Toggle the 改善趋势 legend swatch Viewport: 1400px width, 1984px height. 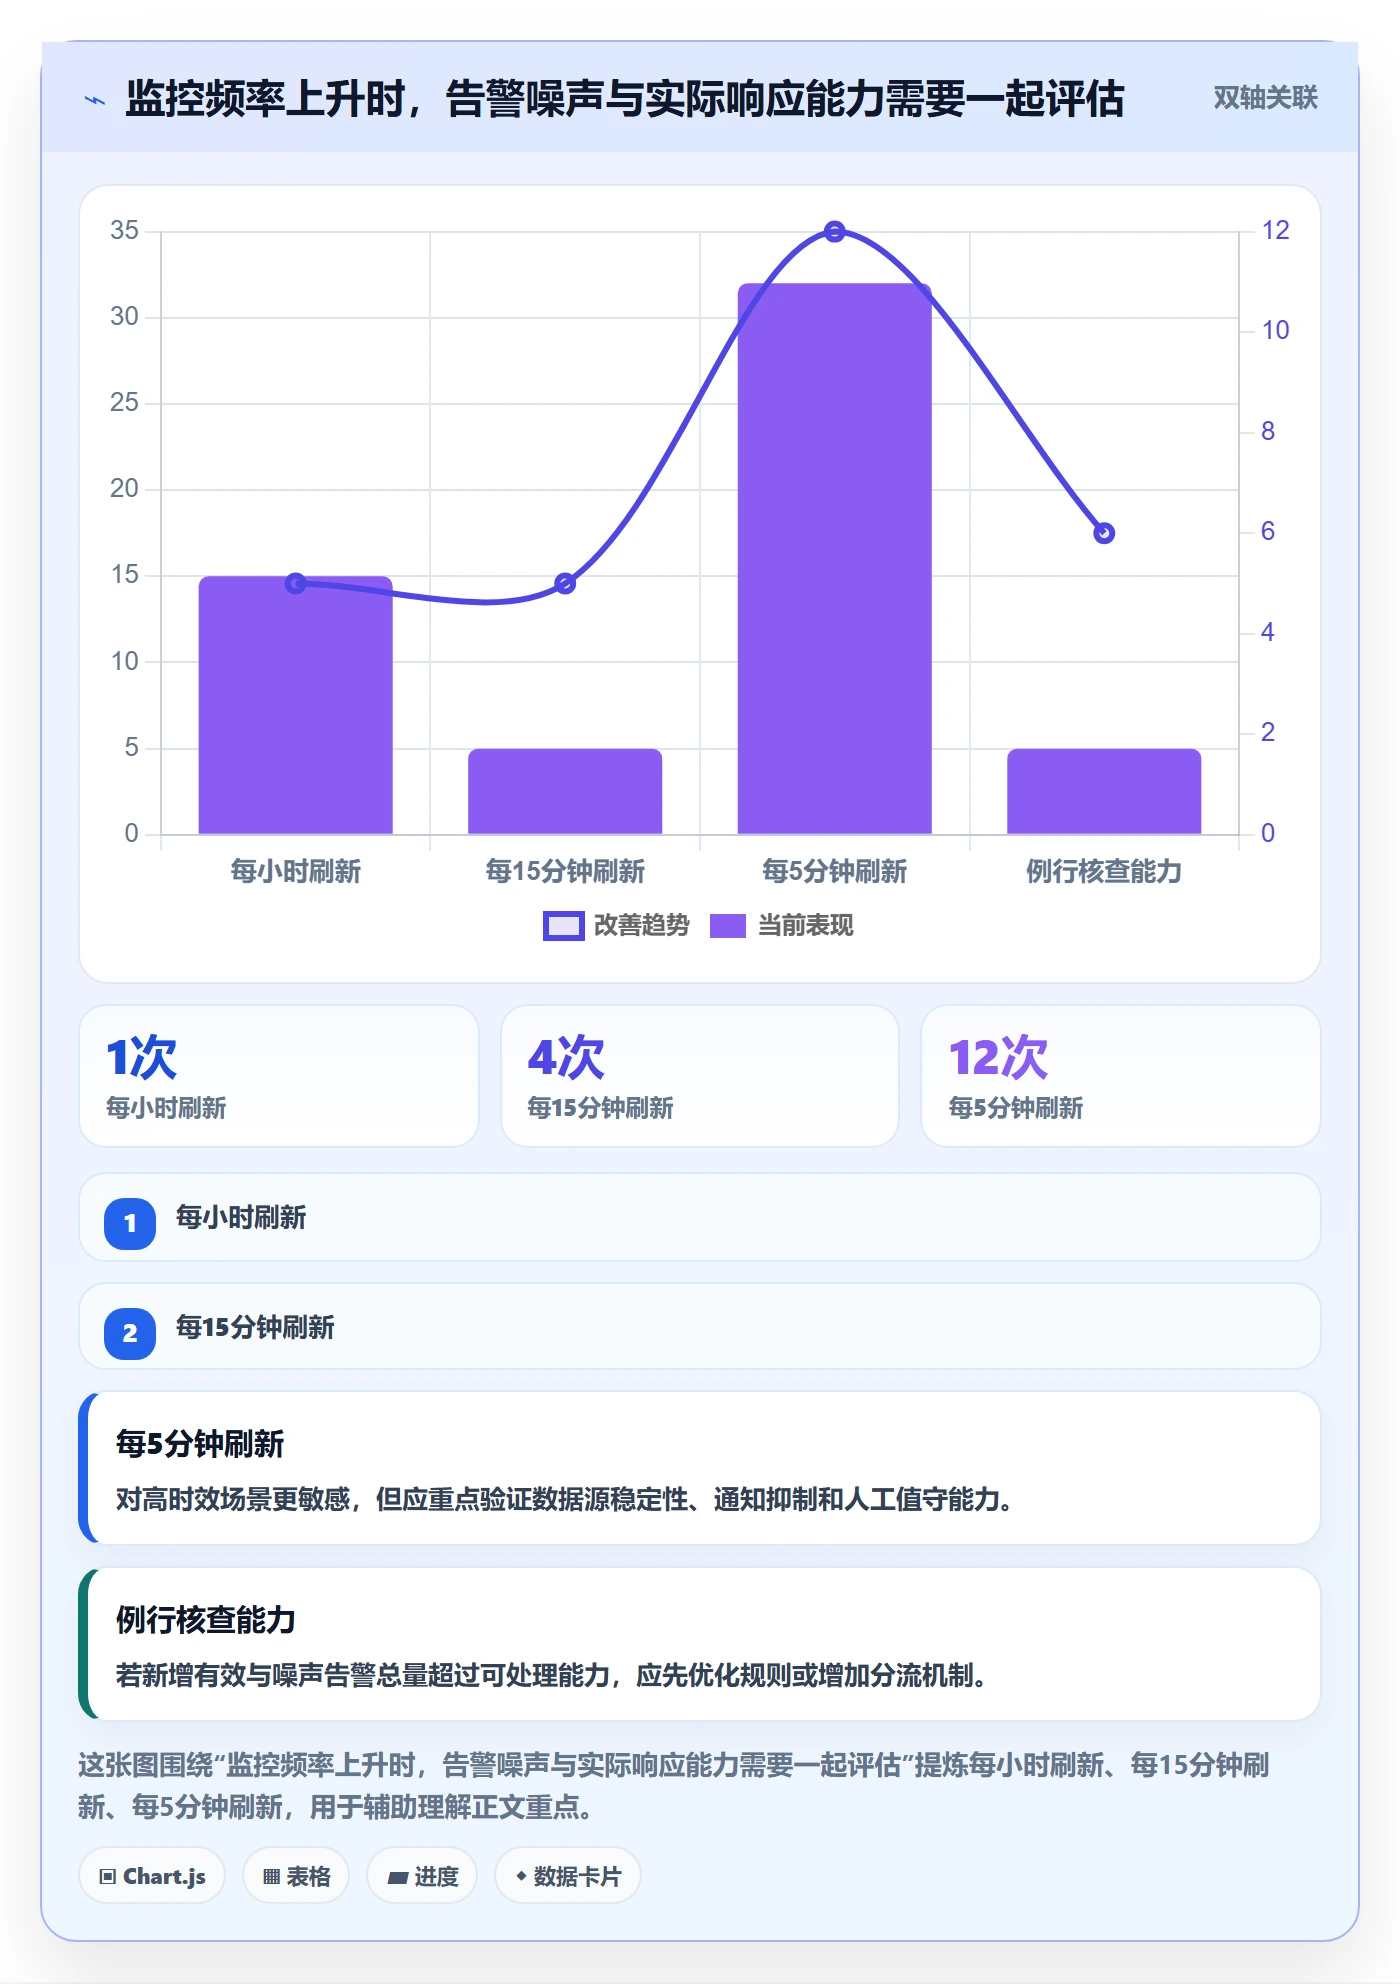(x=563, y=926)
